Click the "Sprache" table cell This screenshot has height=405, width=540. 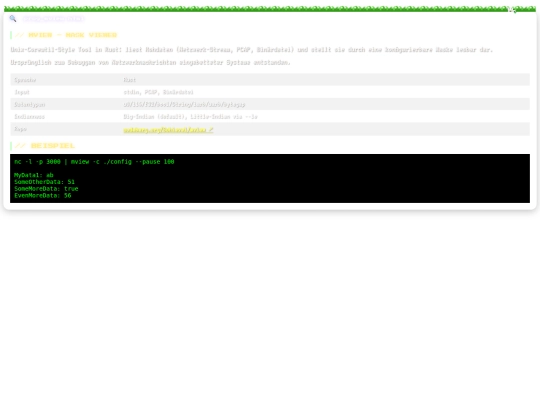tap(65, 80)
